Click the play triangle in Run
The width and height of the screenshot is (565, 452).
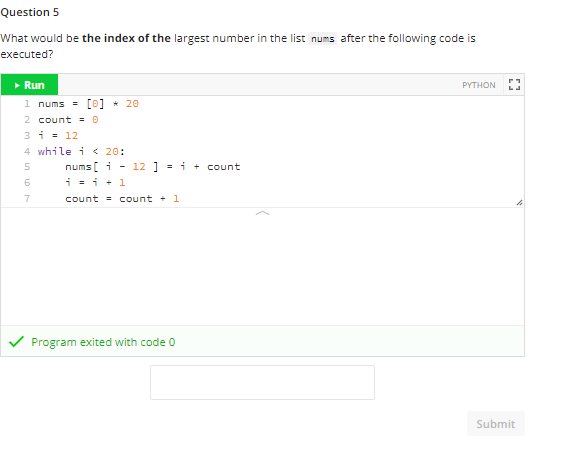click(17, 85)
